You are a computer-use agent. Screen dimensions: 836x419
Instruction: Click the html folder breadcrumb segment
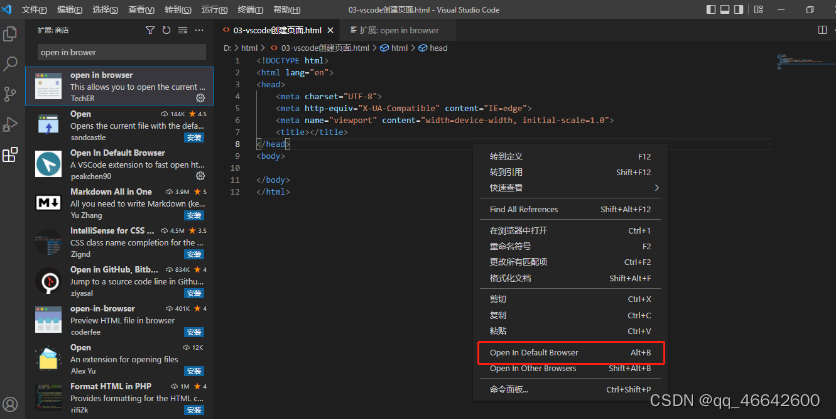pos(249,48)
